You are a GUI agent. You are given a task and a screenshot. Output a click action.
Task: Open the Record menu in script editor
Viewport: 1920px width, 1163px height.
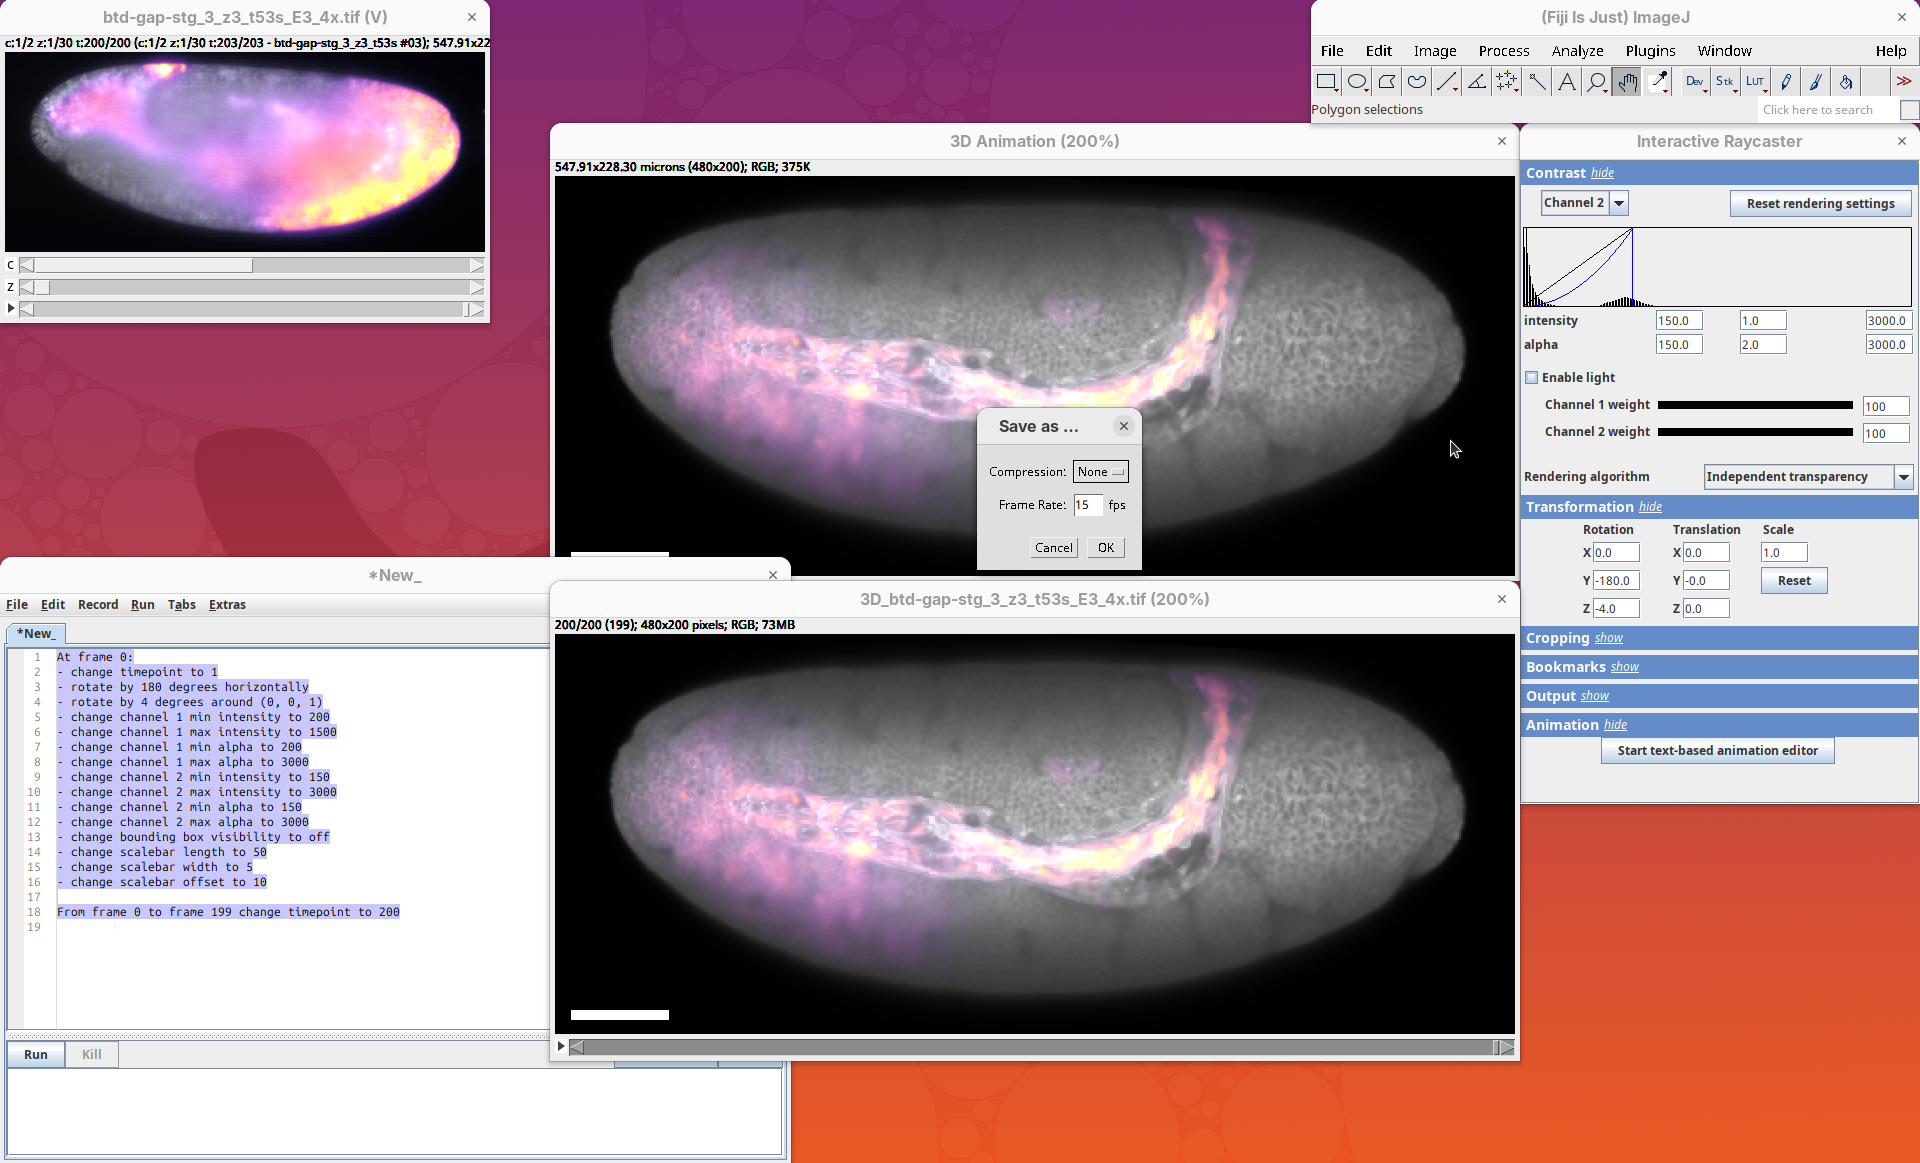coord(98,605)
